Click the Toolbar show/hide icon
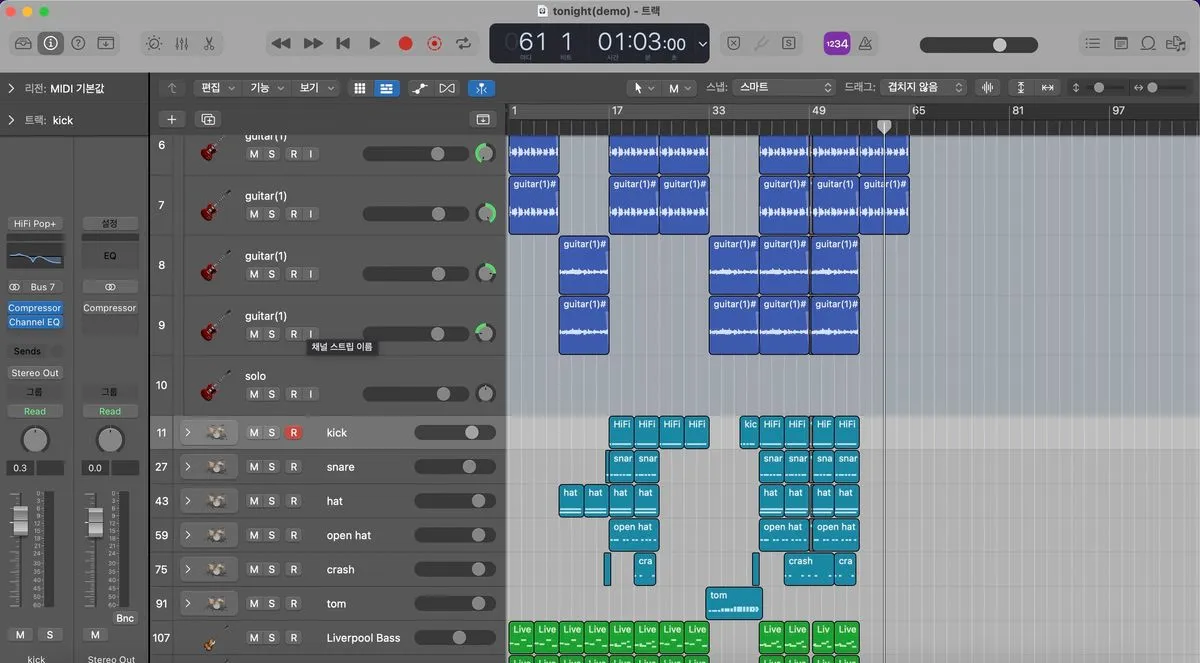This screenshot has height=663, width=1200. pos(106,43)
